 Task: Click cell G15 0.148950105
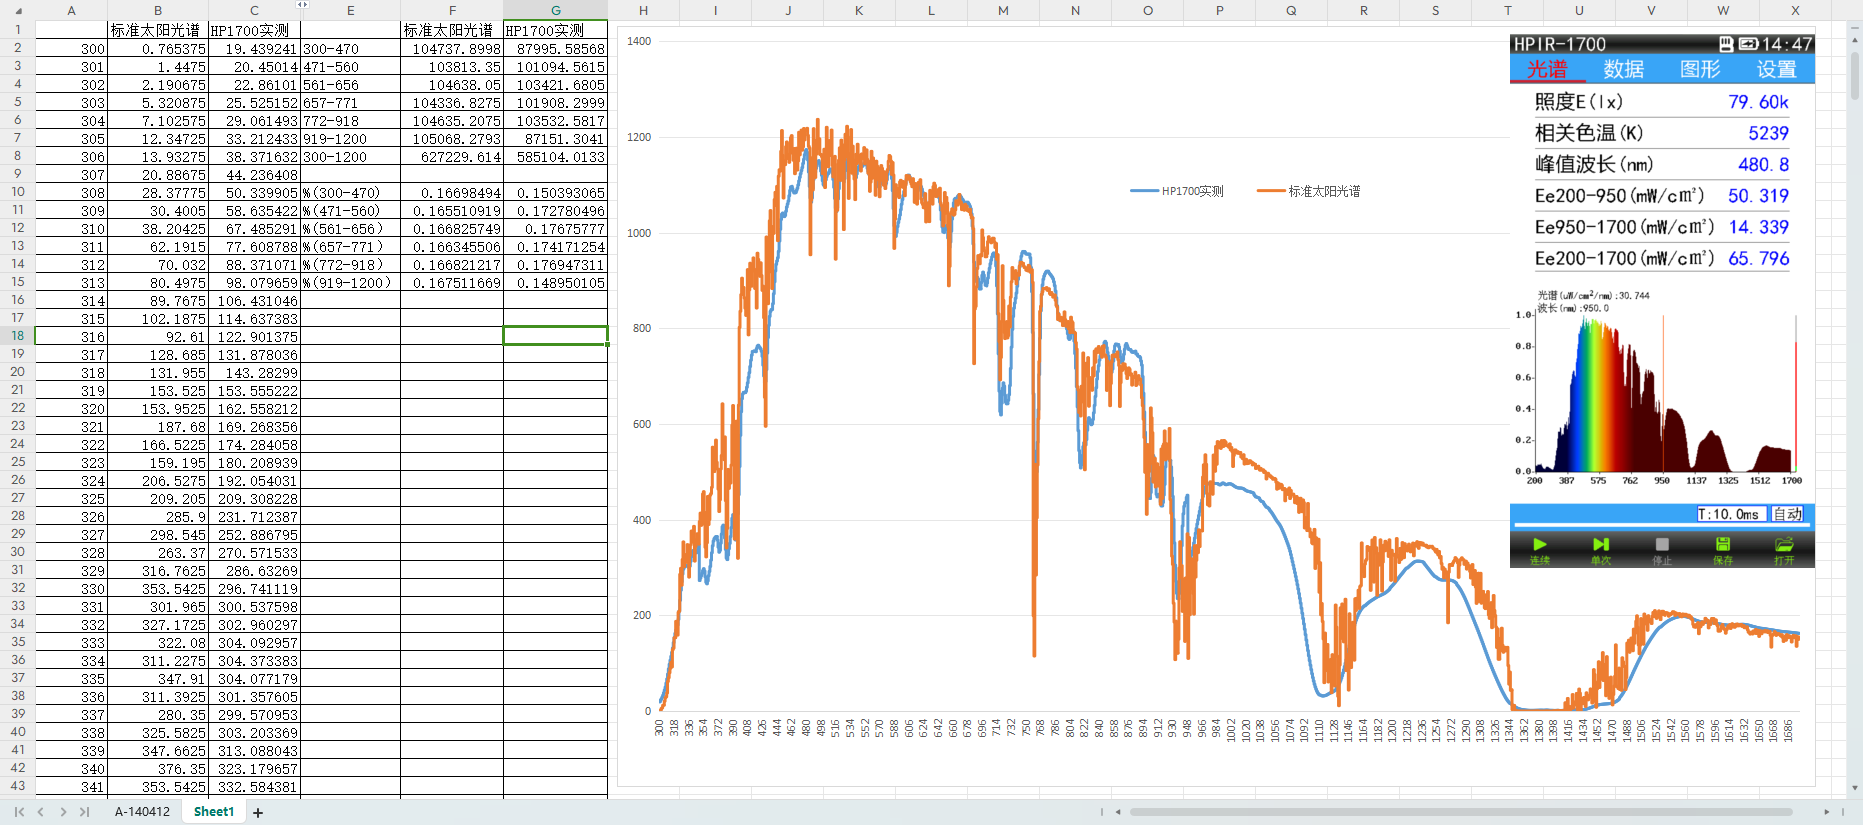[x=556, y=282]
